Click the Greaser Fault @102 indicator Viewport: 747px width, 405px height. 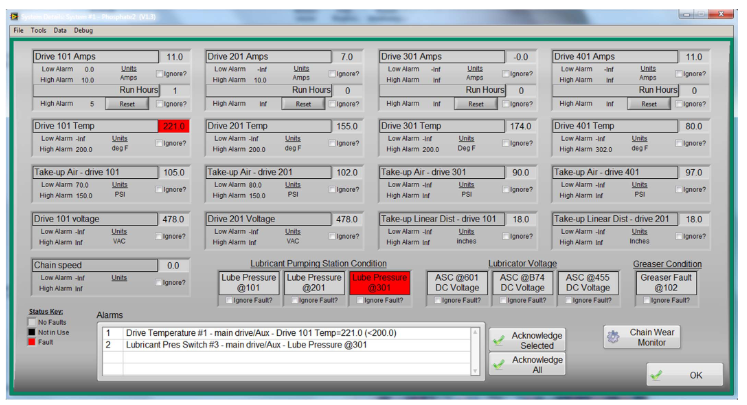pos(666,283)
